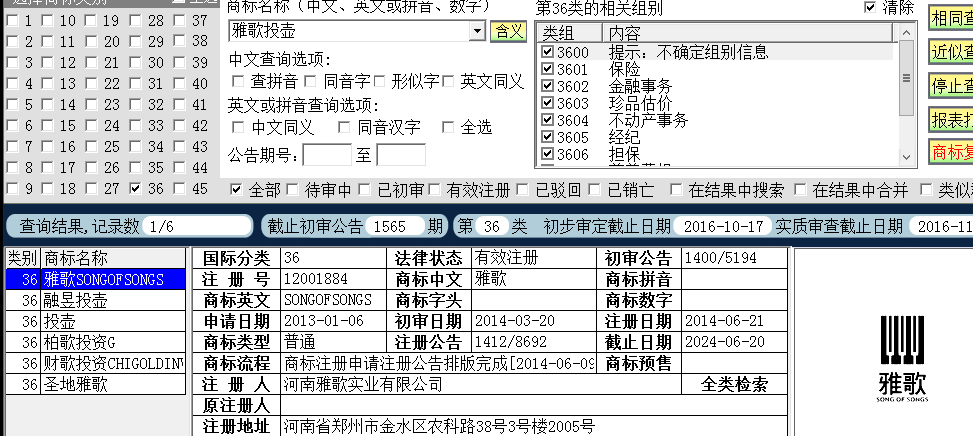Viewport: 973px width, 436px height.
Task: Uncheck class 36 checkbox
Action: point(136,189)
